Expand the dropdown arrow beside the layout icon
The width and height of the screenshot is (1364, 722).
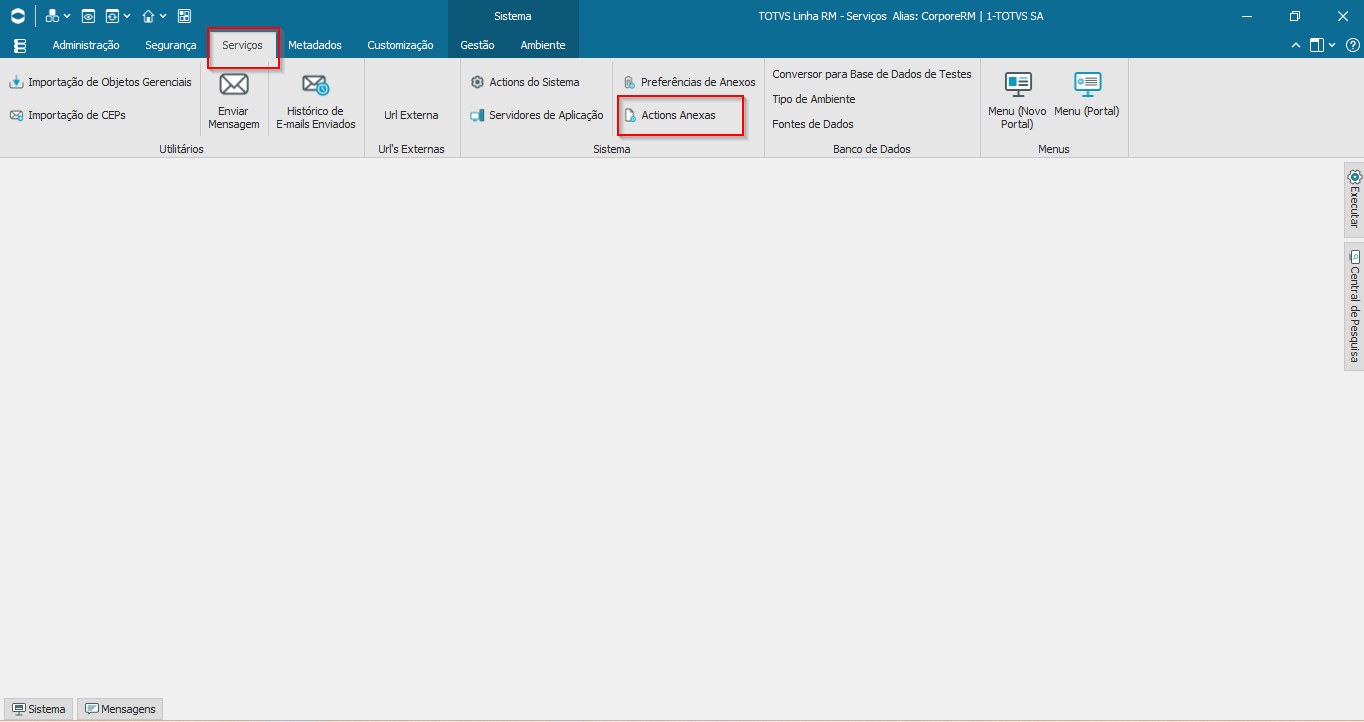pyautogui.click(x=1332, y=45)
